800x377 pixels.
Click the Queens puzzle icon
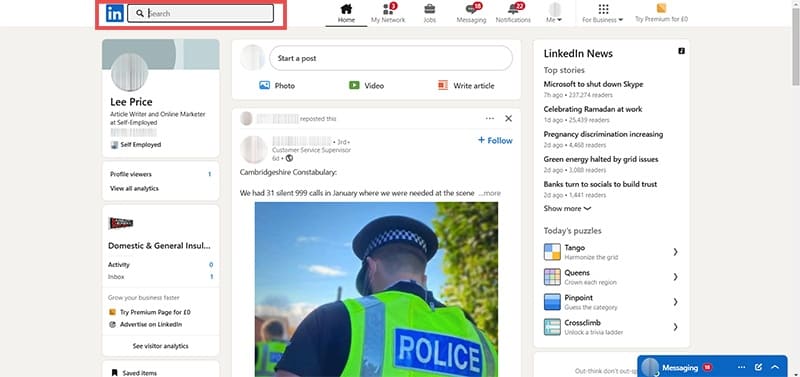(552, 277)
